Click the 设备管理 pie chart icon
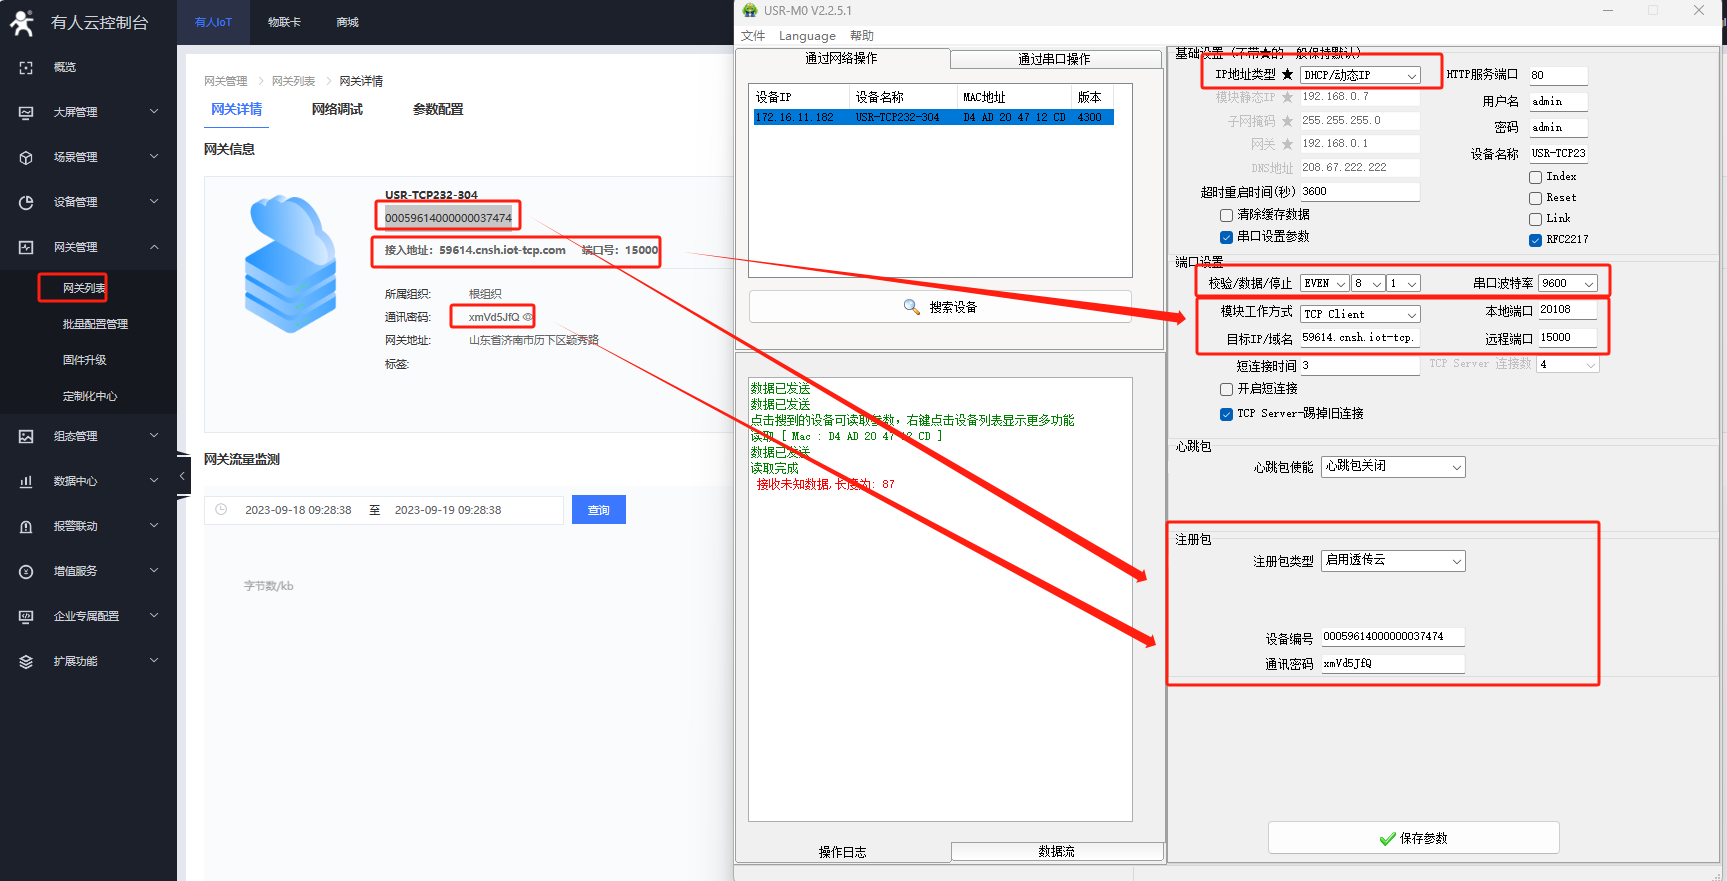Screen dimensions: 1727x881 click(26, 202)
